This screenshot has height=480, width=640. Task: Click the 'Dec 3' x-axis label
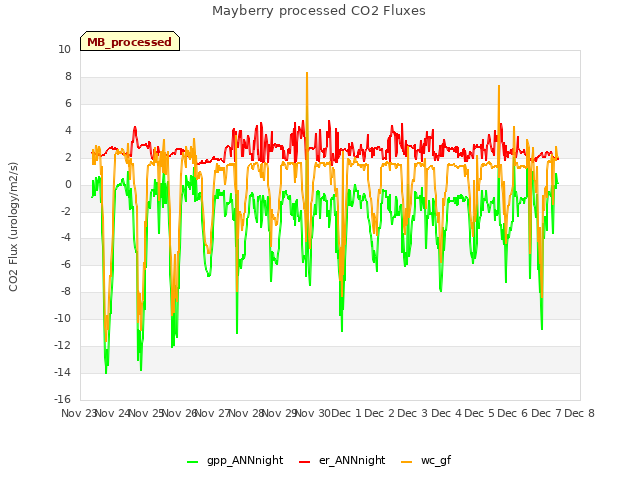413,413
